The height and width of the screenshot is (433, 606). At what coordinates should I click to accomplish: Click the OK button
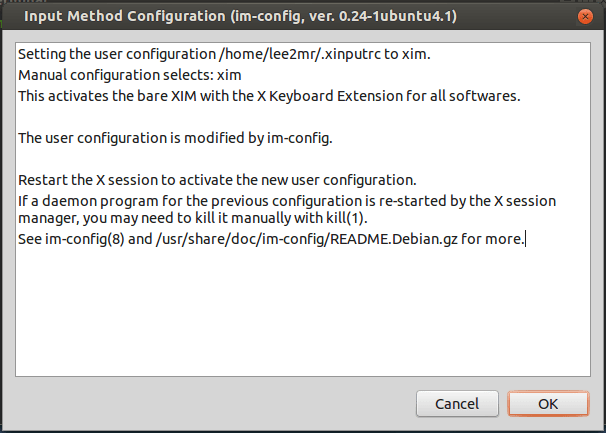click(x=547, y=405)
